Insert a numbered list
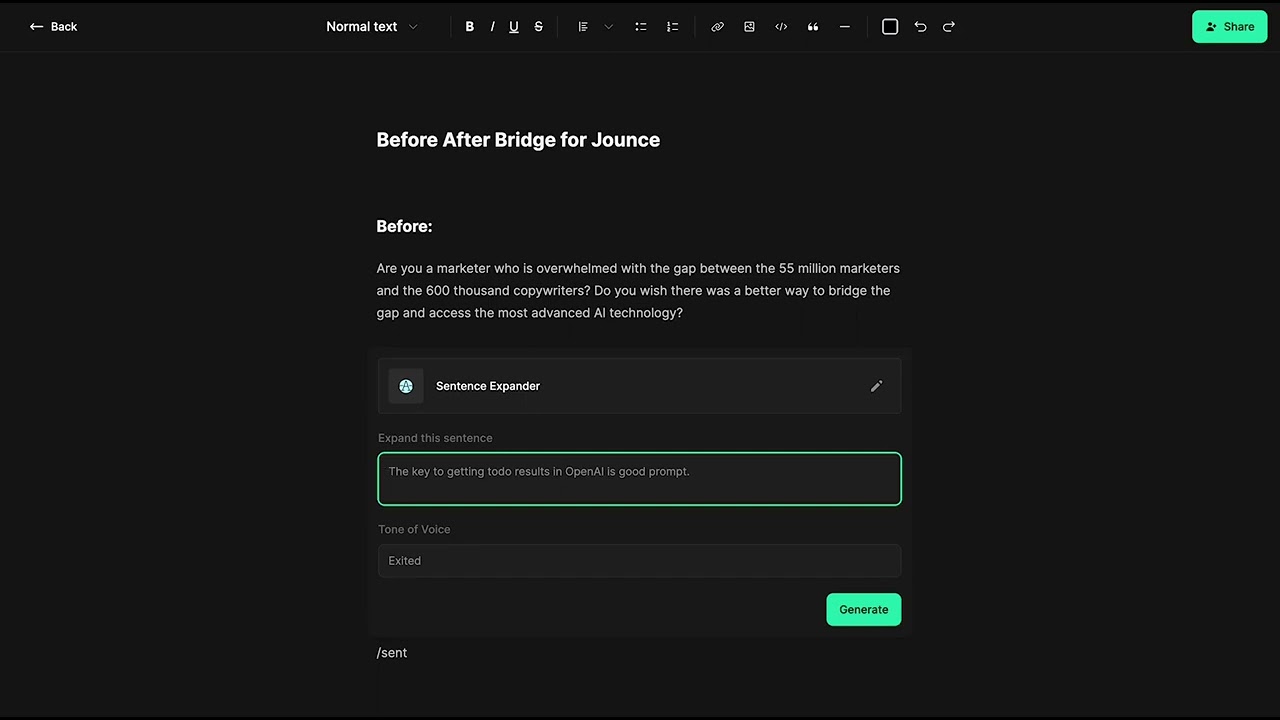The image size is (1280, 720). pyautogui.click(x=672, y=27)
